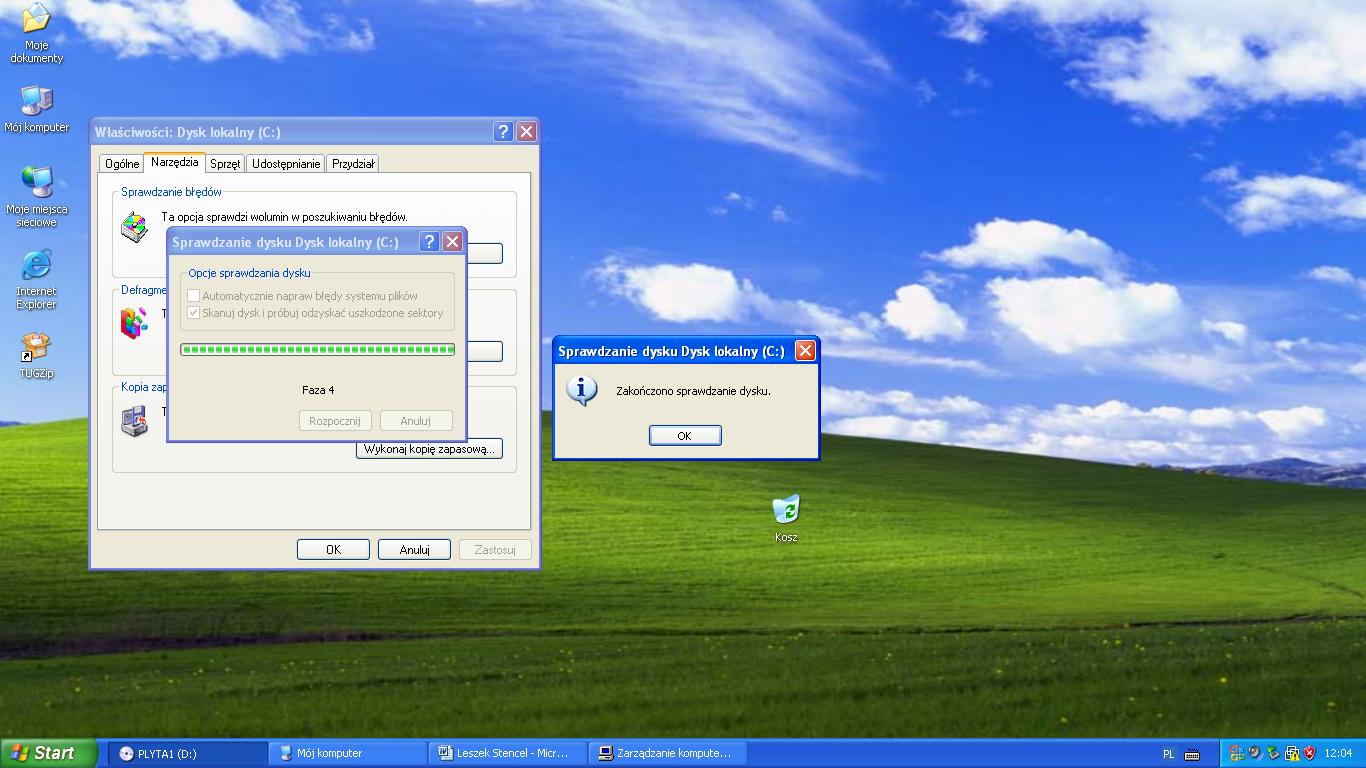Image resolution: width=1366 pixels, height=768 pixels.
Task: Switch to the Sprzęt tab
Action: click(225, 164)
